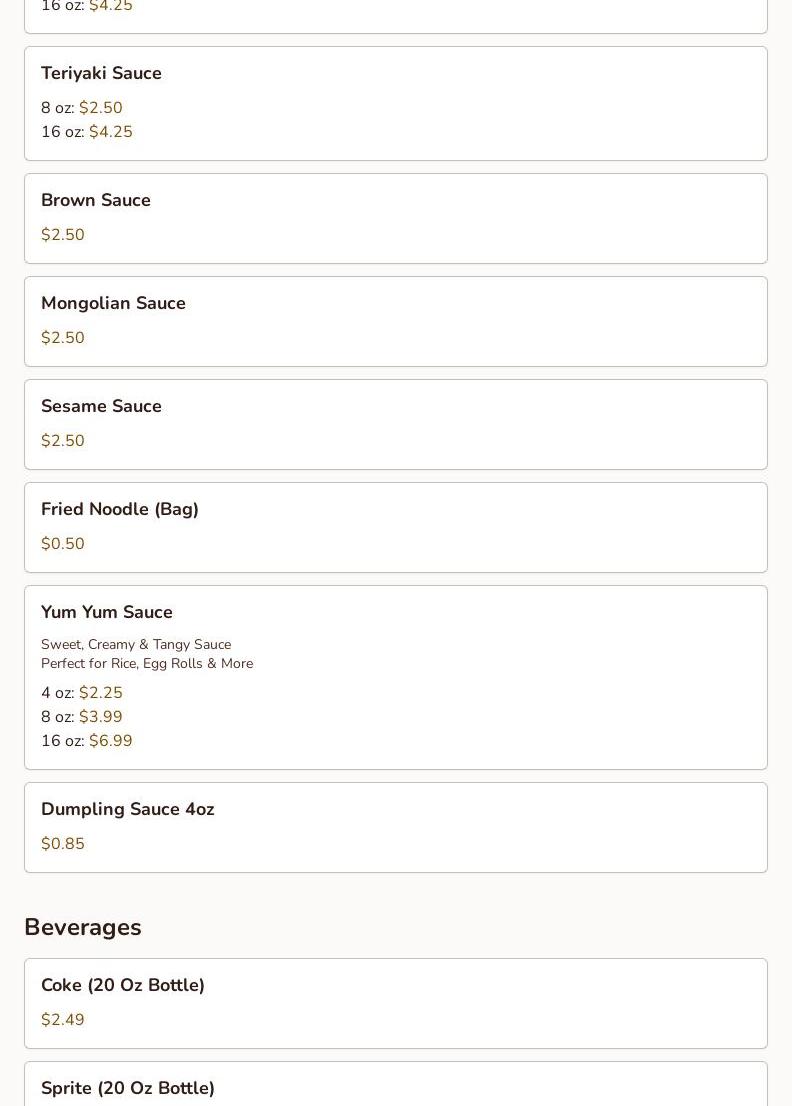Select Yum Yum Sauce 16 oz option
This screenshot has height=1106, width=792.
[87, 741]
